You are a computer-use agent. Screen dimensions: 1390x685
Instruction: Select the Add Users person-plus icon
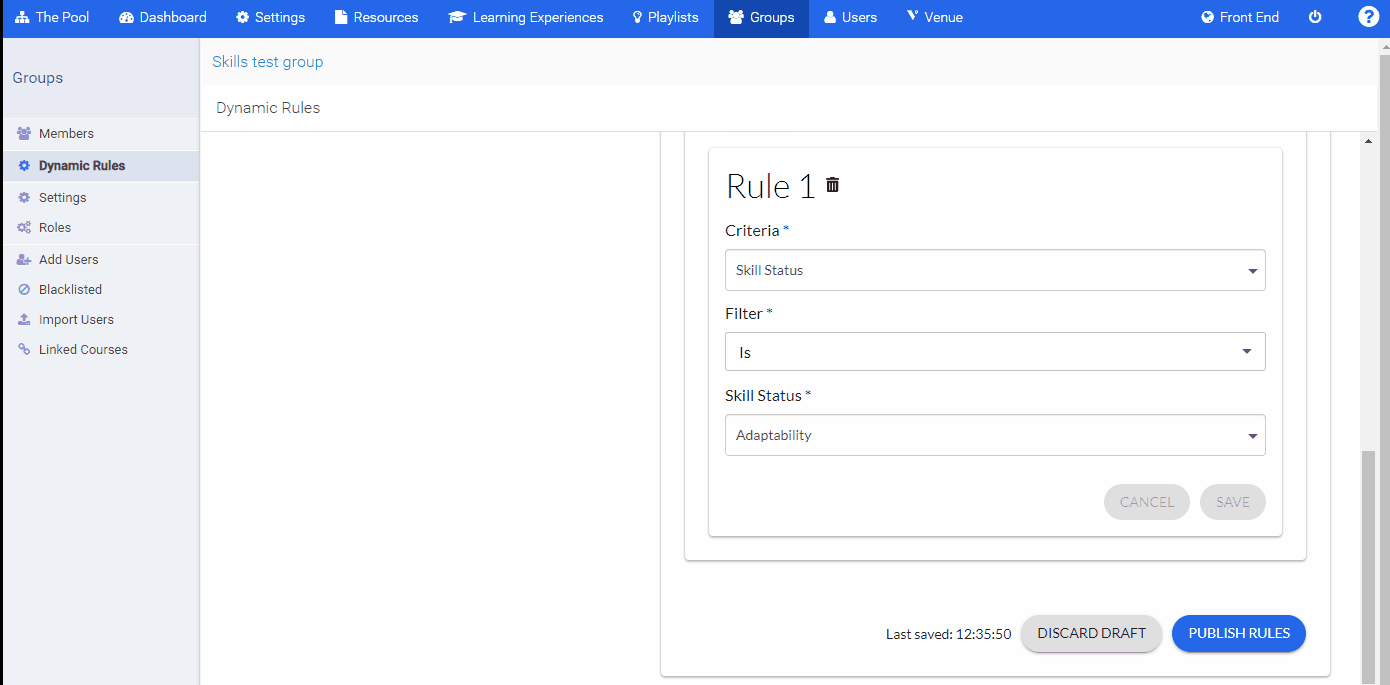[23, 259]
